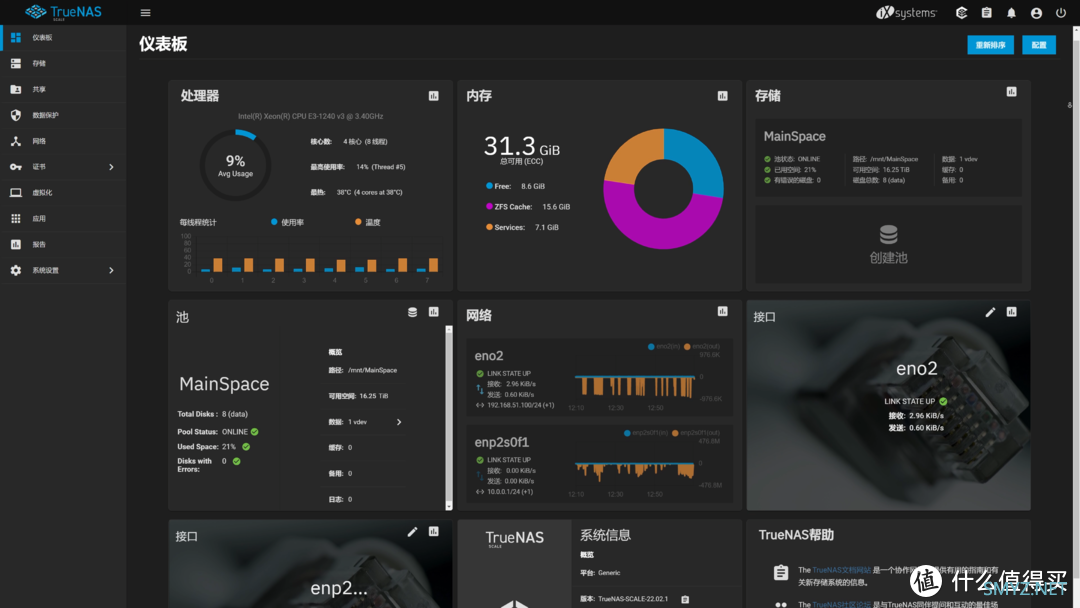Select 仪表板 in the sidebar
This screenshot has height=608, width=1080.
[63, 38]
